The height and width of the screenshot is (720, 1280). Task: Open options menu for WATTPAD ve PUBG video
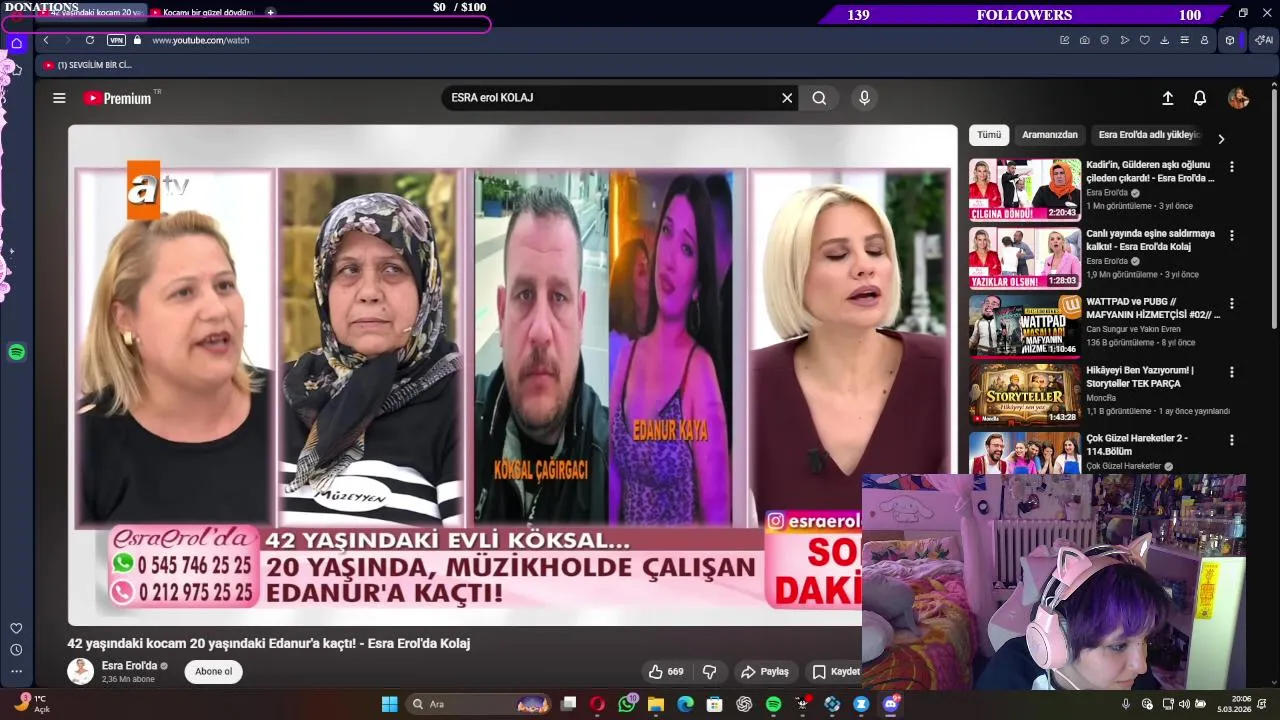pyautogui.click(x=1232, y=303)
